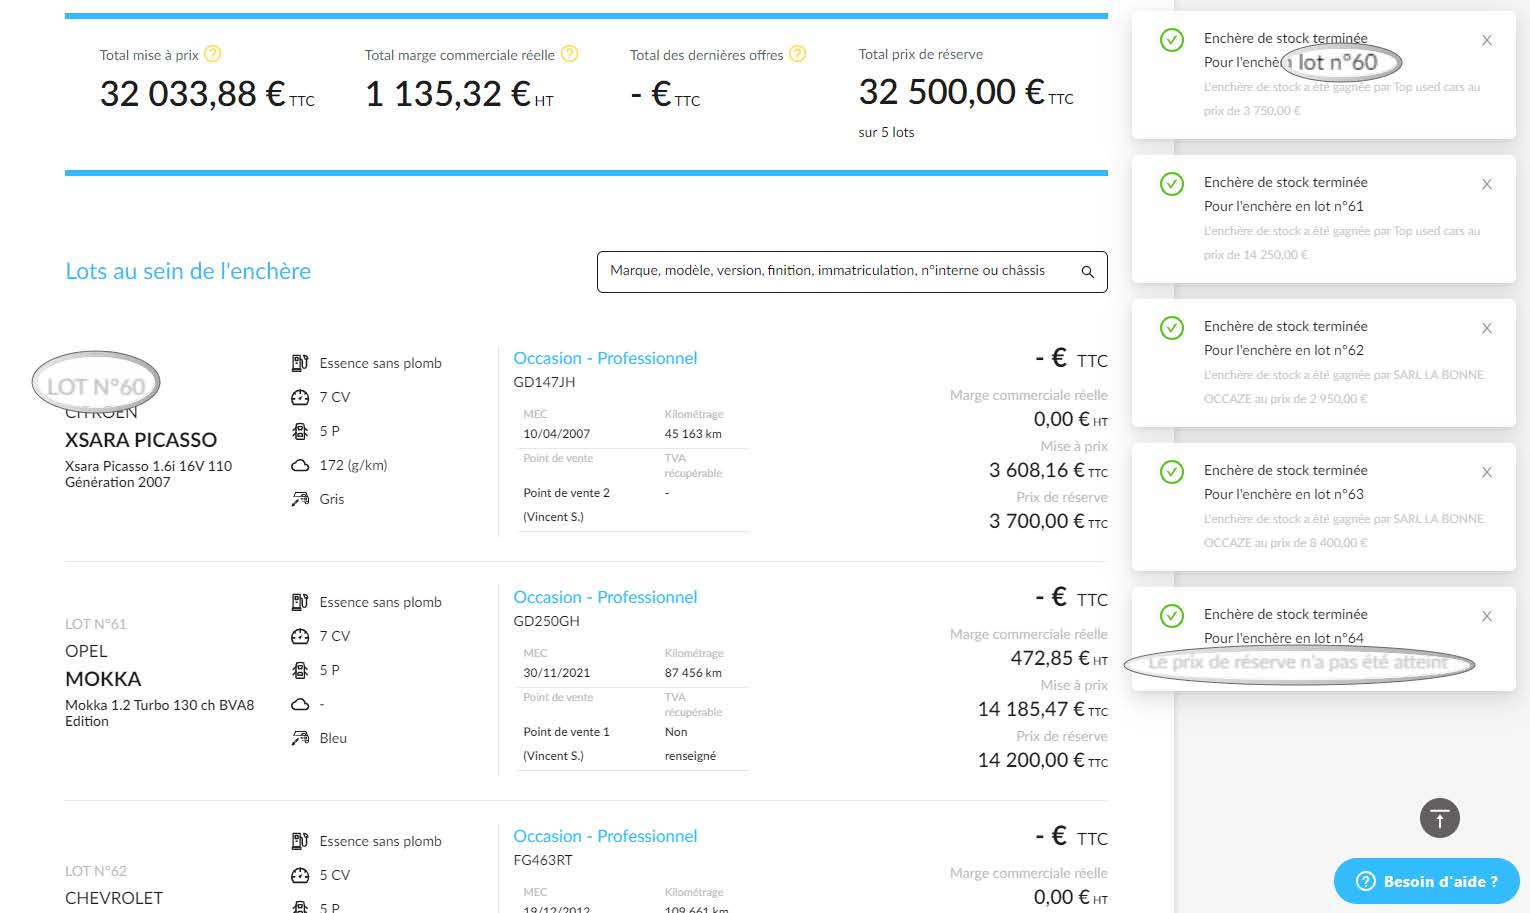Click the MEC date 30/11/2021
Image resolution: width=1530 pixels, height=913 pixels.
pos(557,673)
